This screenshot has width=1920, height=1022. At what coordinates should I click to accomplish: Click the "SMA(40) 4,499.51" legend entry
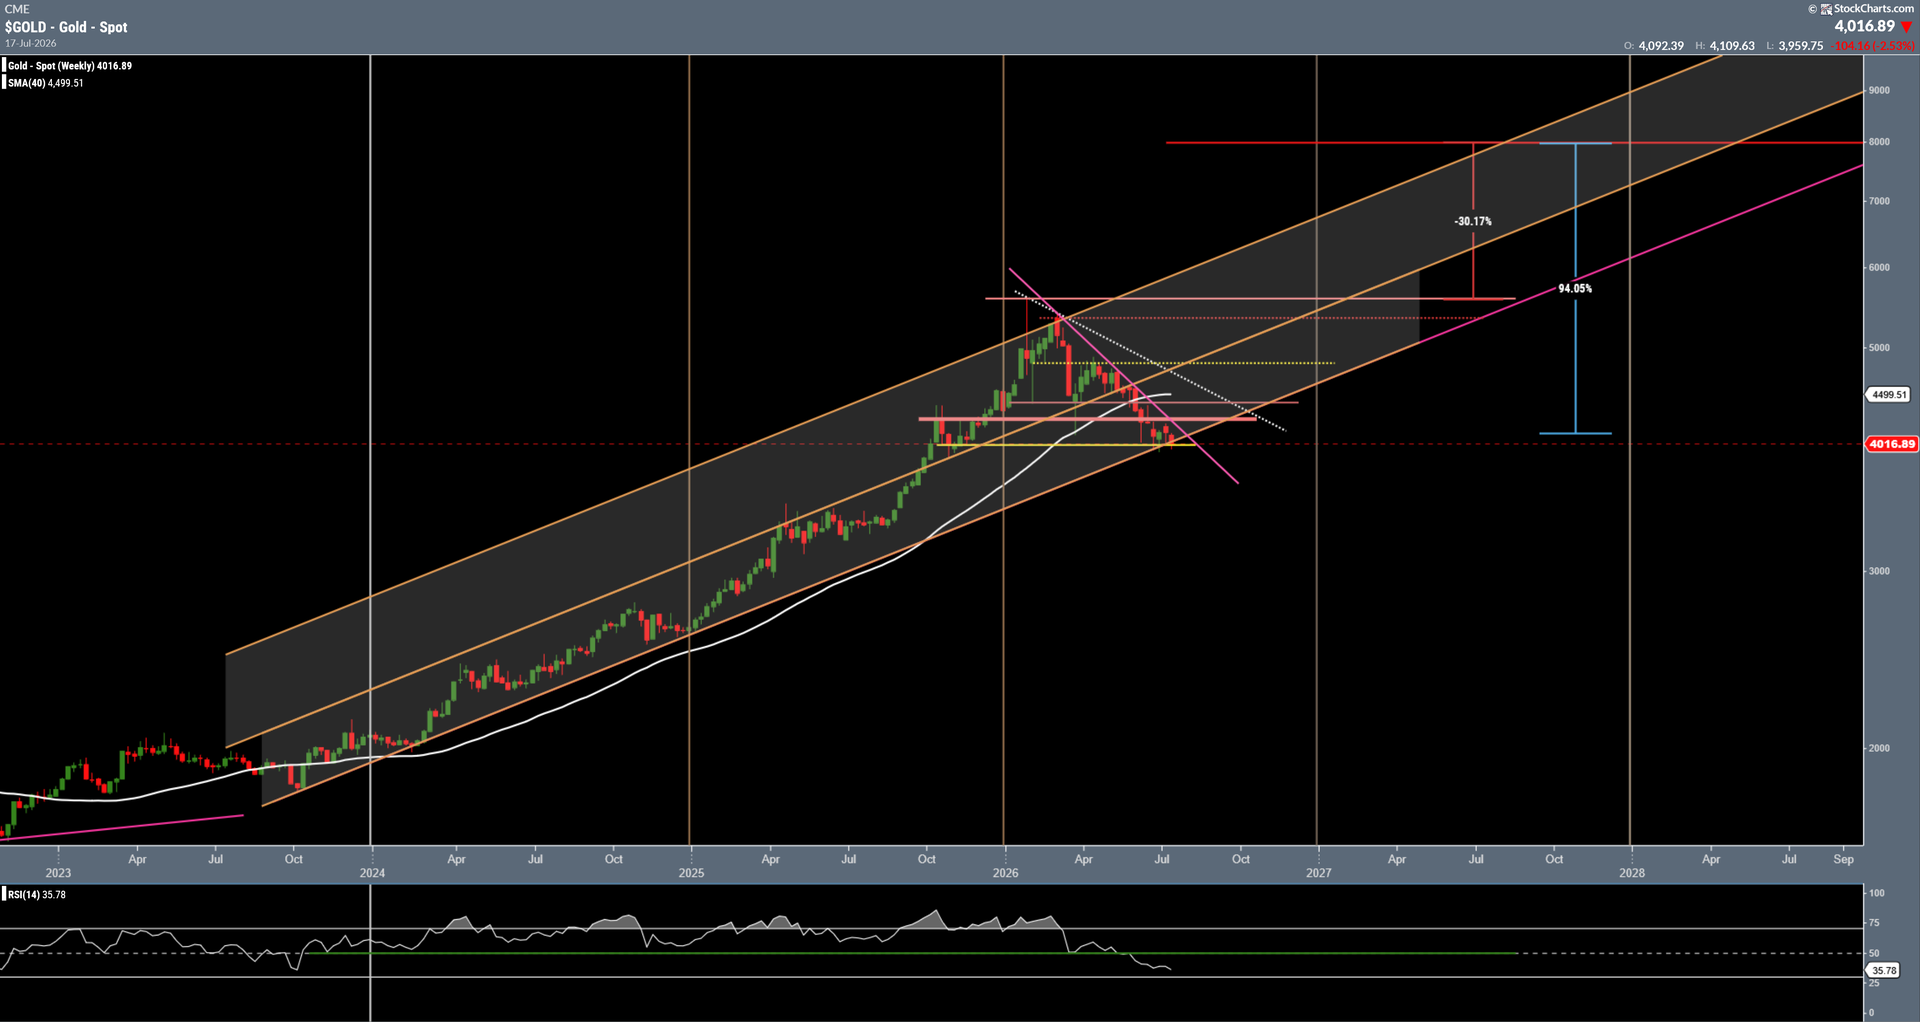coord(46,83)
